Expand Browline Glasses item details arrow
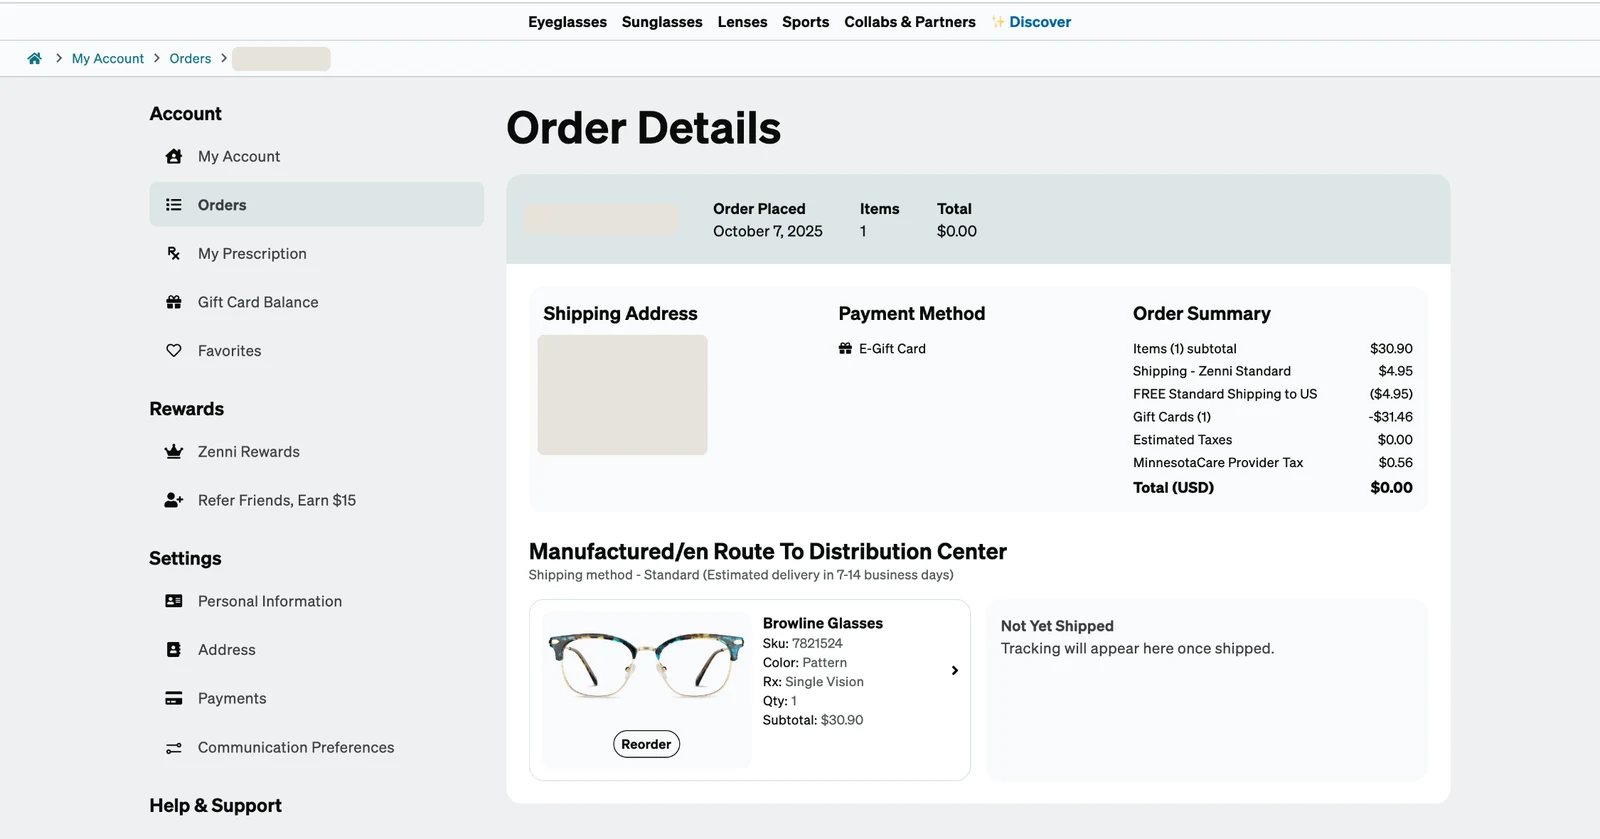The image size is (1600, 839). click(x=955, y=670)
